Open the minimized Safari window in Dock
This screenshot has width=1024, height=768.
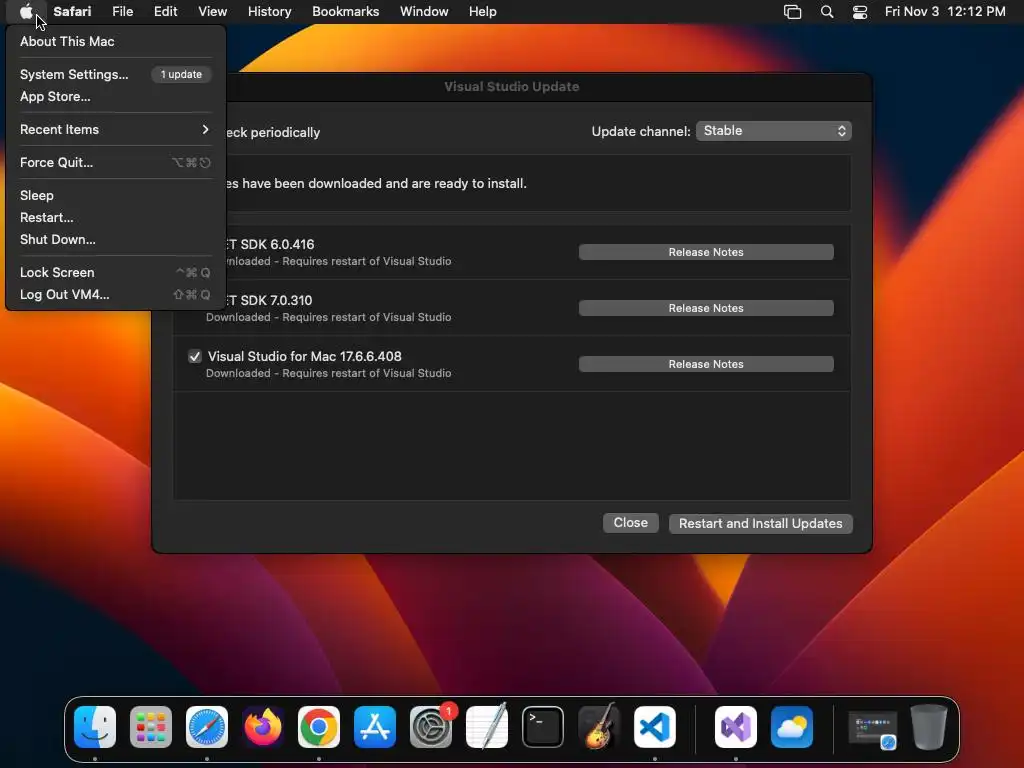872,729
